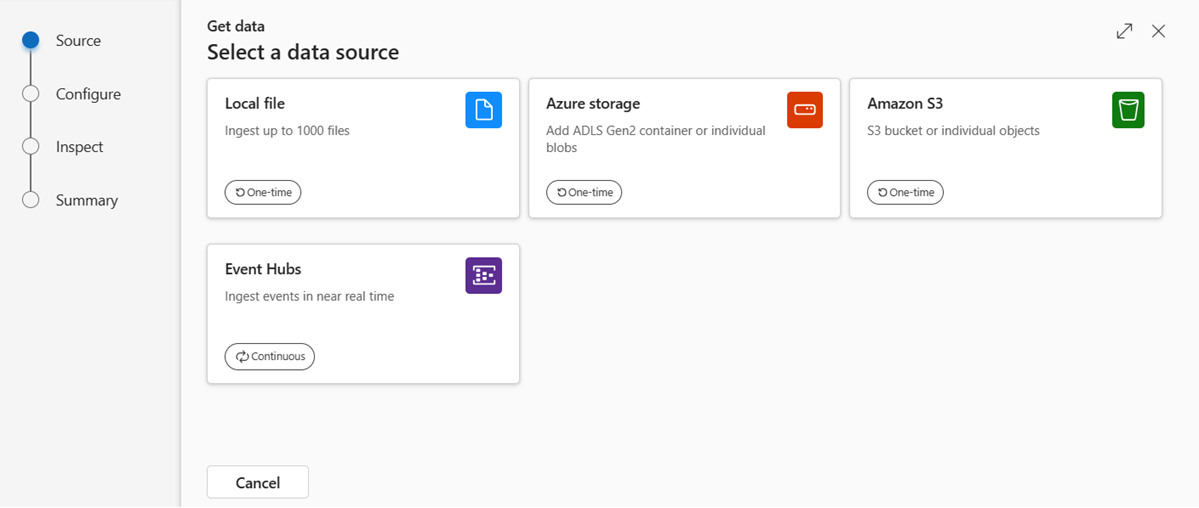Select the Source step circle
1199x508 pixels.
pos(31,41)
